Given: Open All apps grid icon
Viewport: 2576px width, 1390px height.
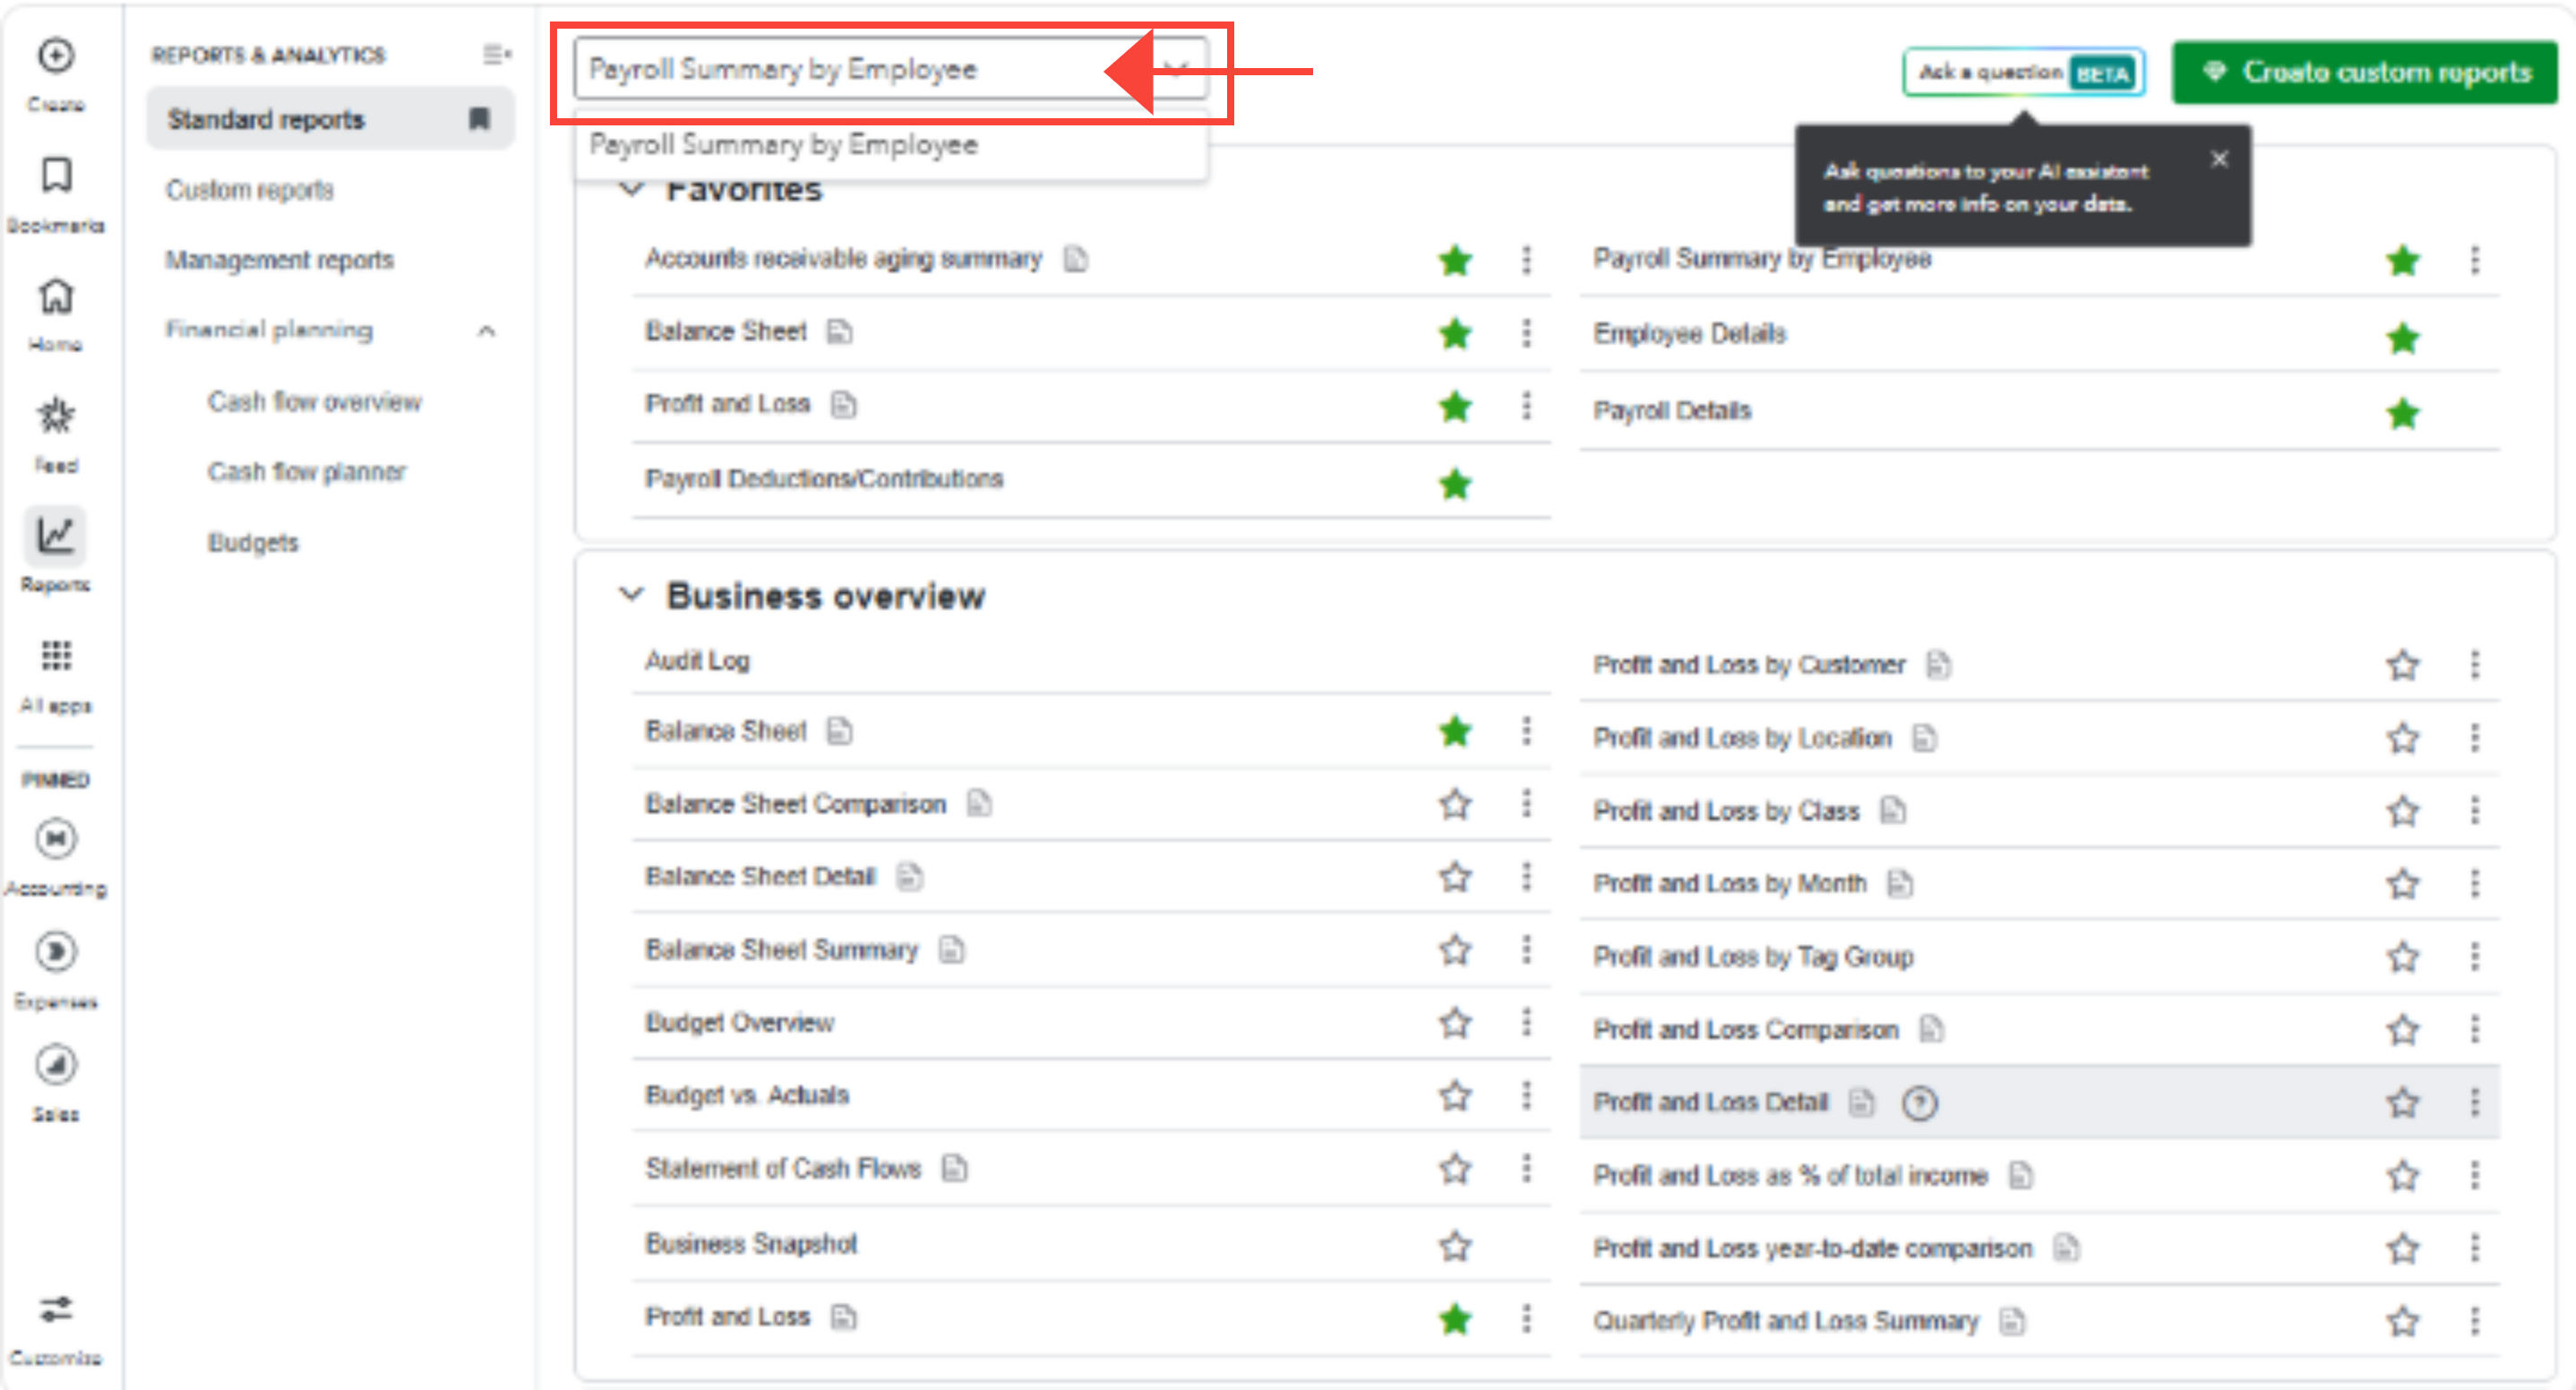Looking at the screenshot, I should pyautogui.click(x=56, y=656).
